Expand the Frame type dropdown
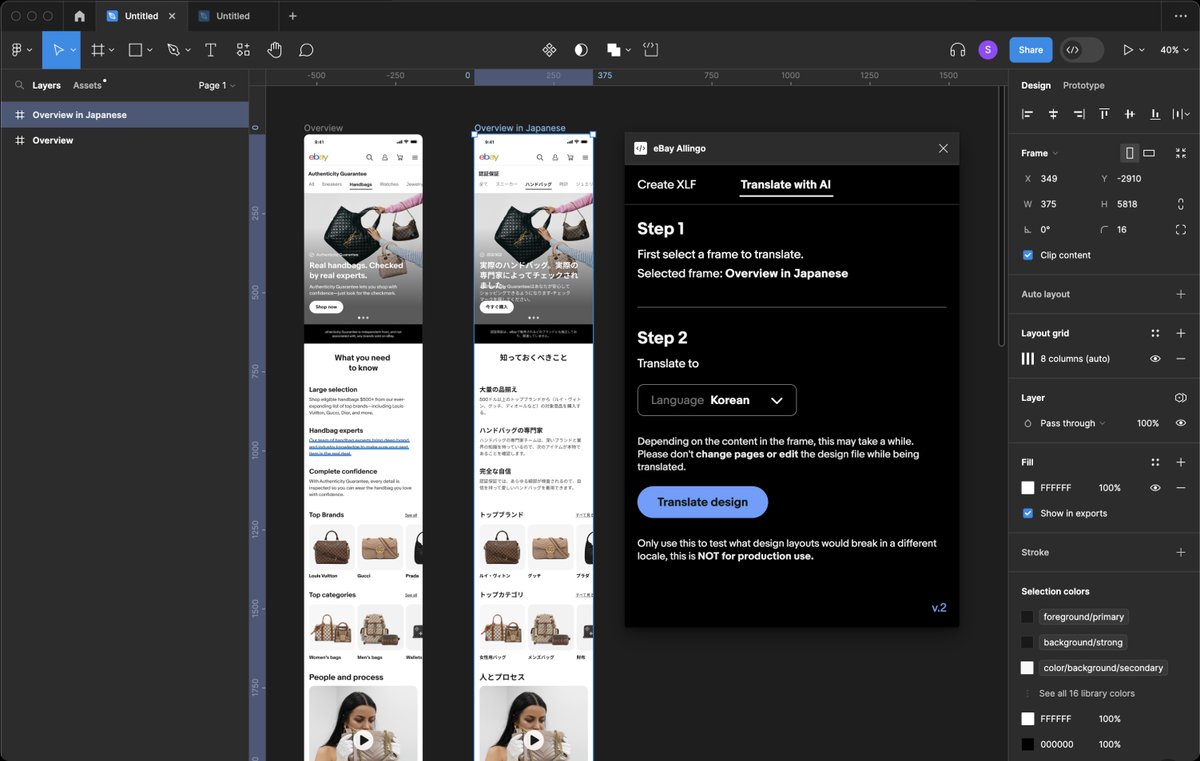Screen dimensions: 1200x761 (1040, 153)
